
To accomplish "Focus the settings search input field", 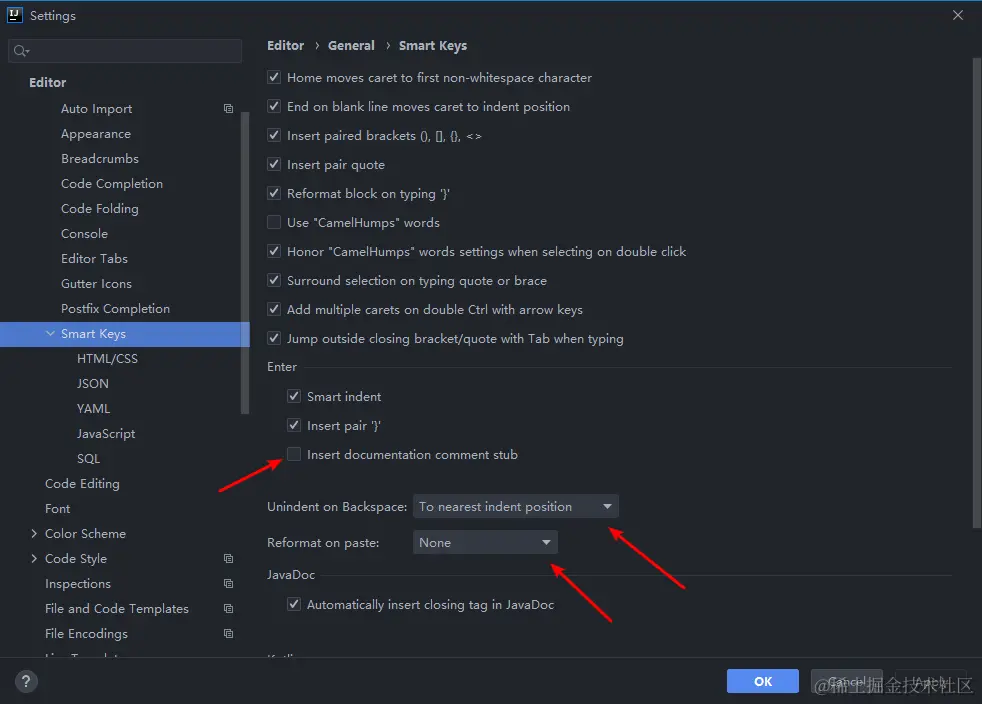I will coord(125,51).
